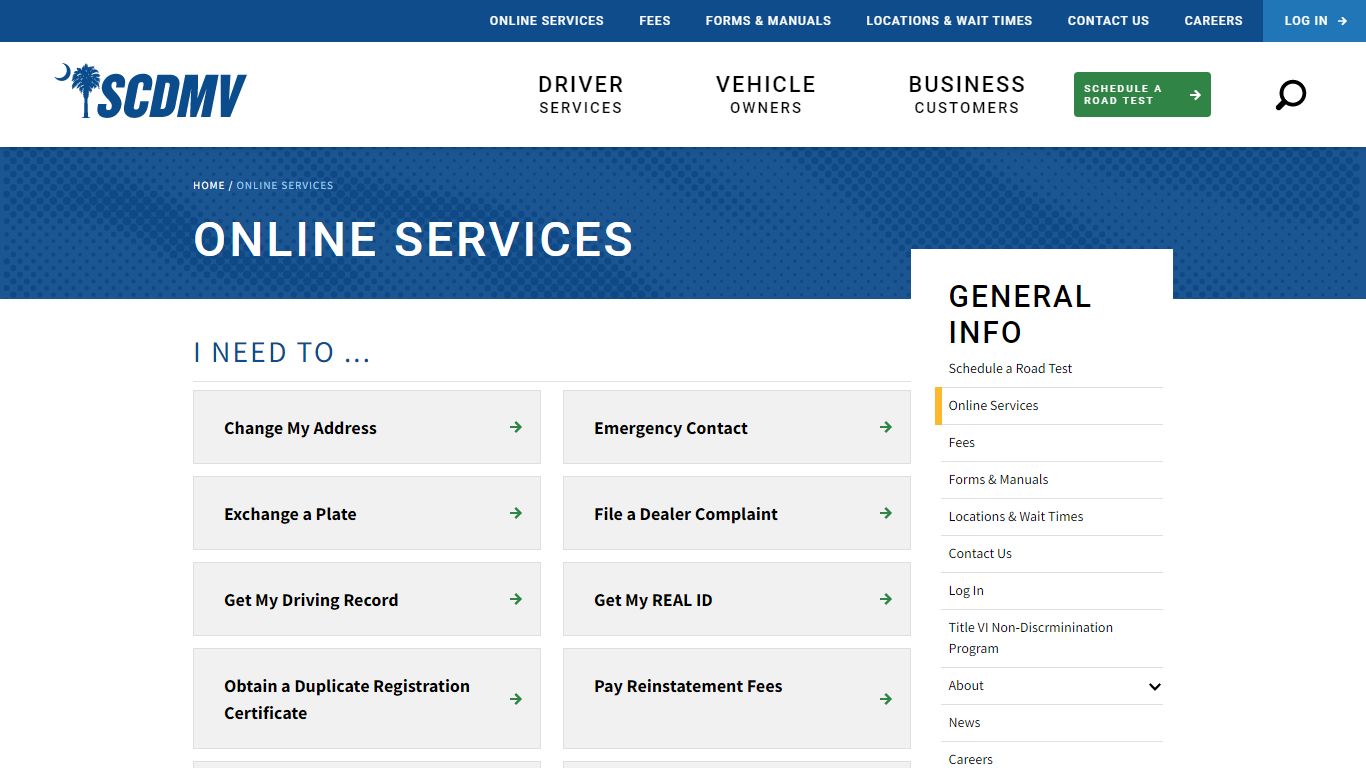The width and height of the screenshot is (1366, 768).
Task: Select Locations & Wait Times in sidebar
Action: (x=1016, y=516)
